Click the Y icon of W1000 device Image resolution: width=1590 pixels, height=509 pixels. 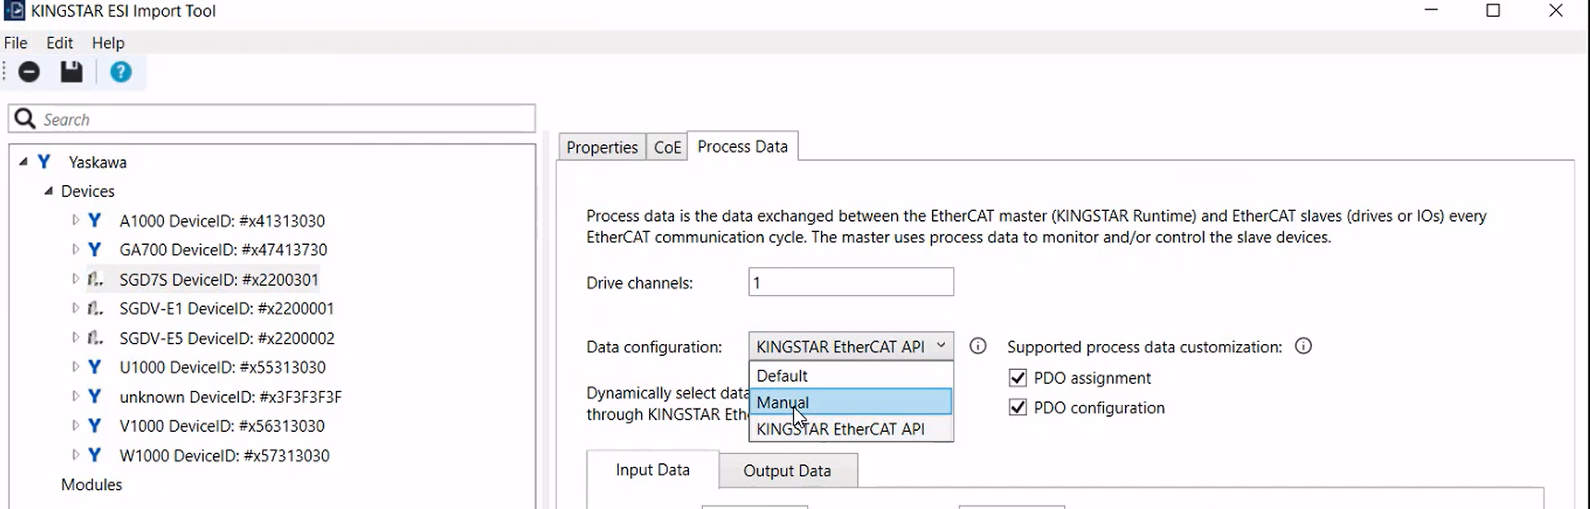coord(94,455)
